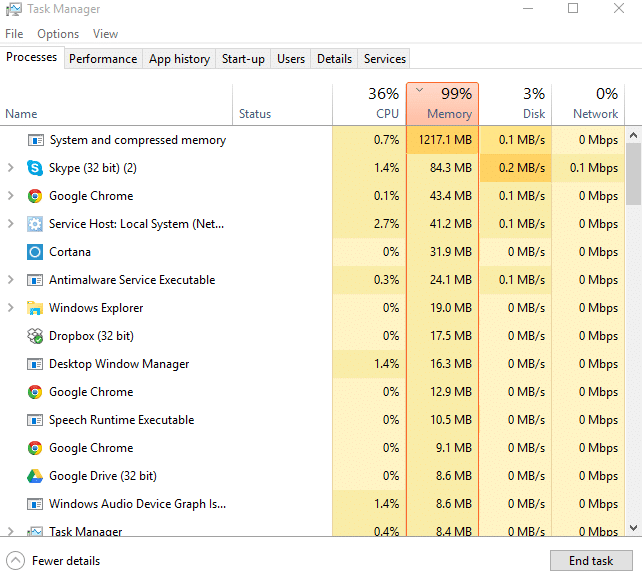Expand the Service Host: Local System group
Image resolution: width=642 pixels, height=575 pixels.
[x=11, y=224]
